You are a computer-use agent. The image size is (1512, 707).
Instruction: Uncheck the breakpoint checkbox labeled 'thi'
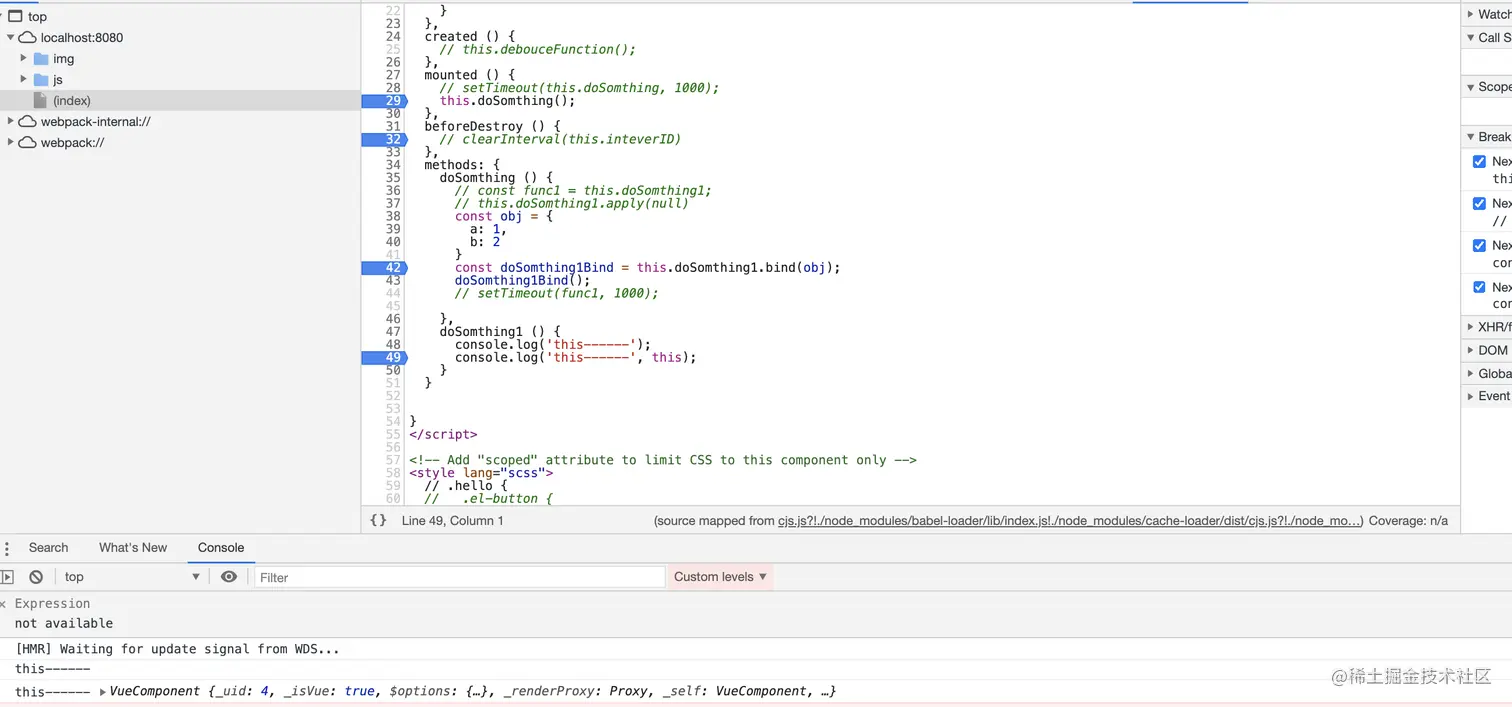1479,161
